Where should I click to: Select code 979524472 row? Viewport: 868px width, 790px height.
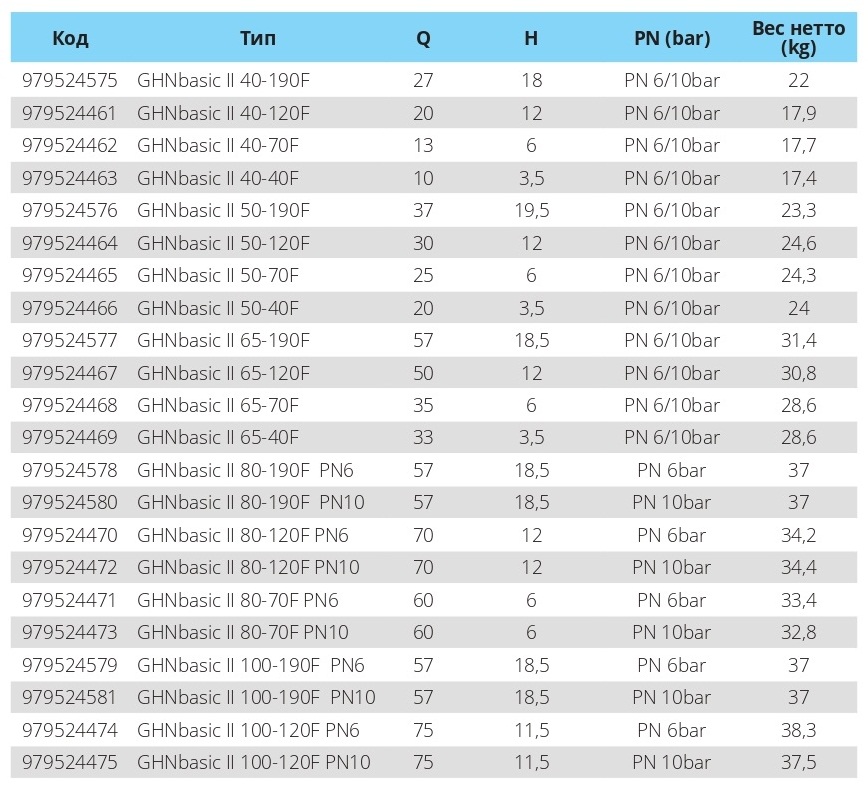point(70,568)
